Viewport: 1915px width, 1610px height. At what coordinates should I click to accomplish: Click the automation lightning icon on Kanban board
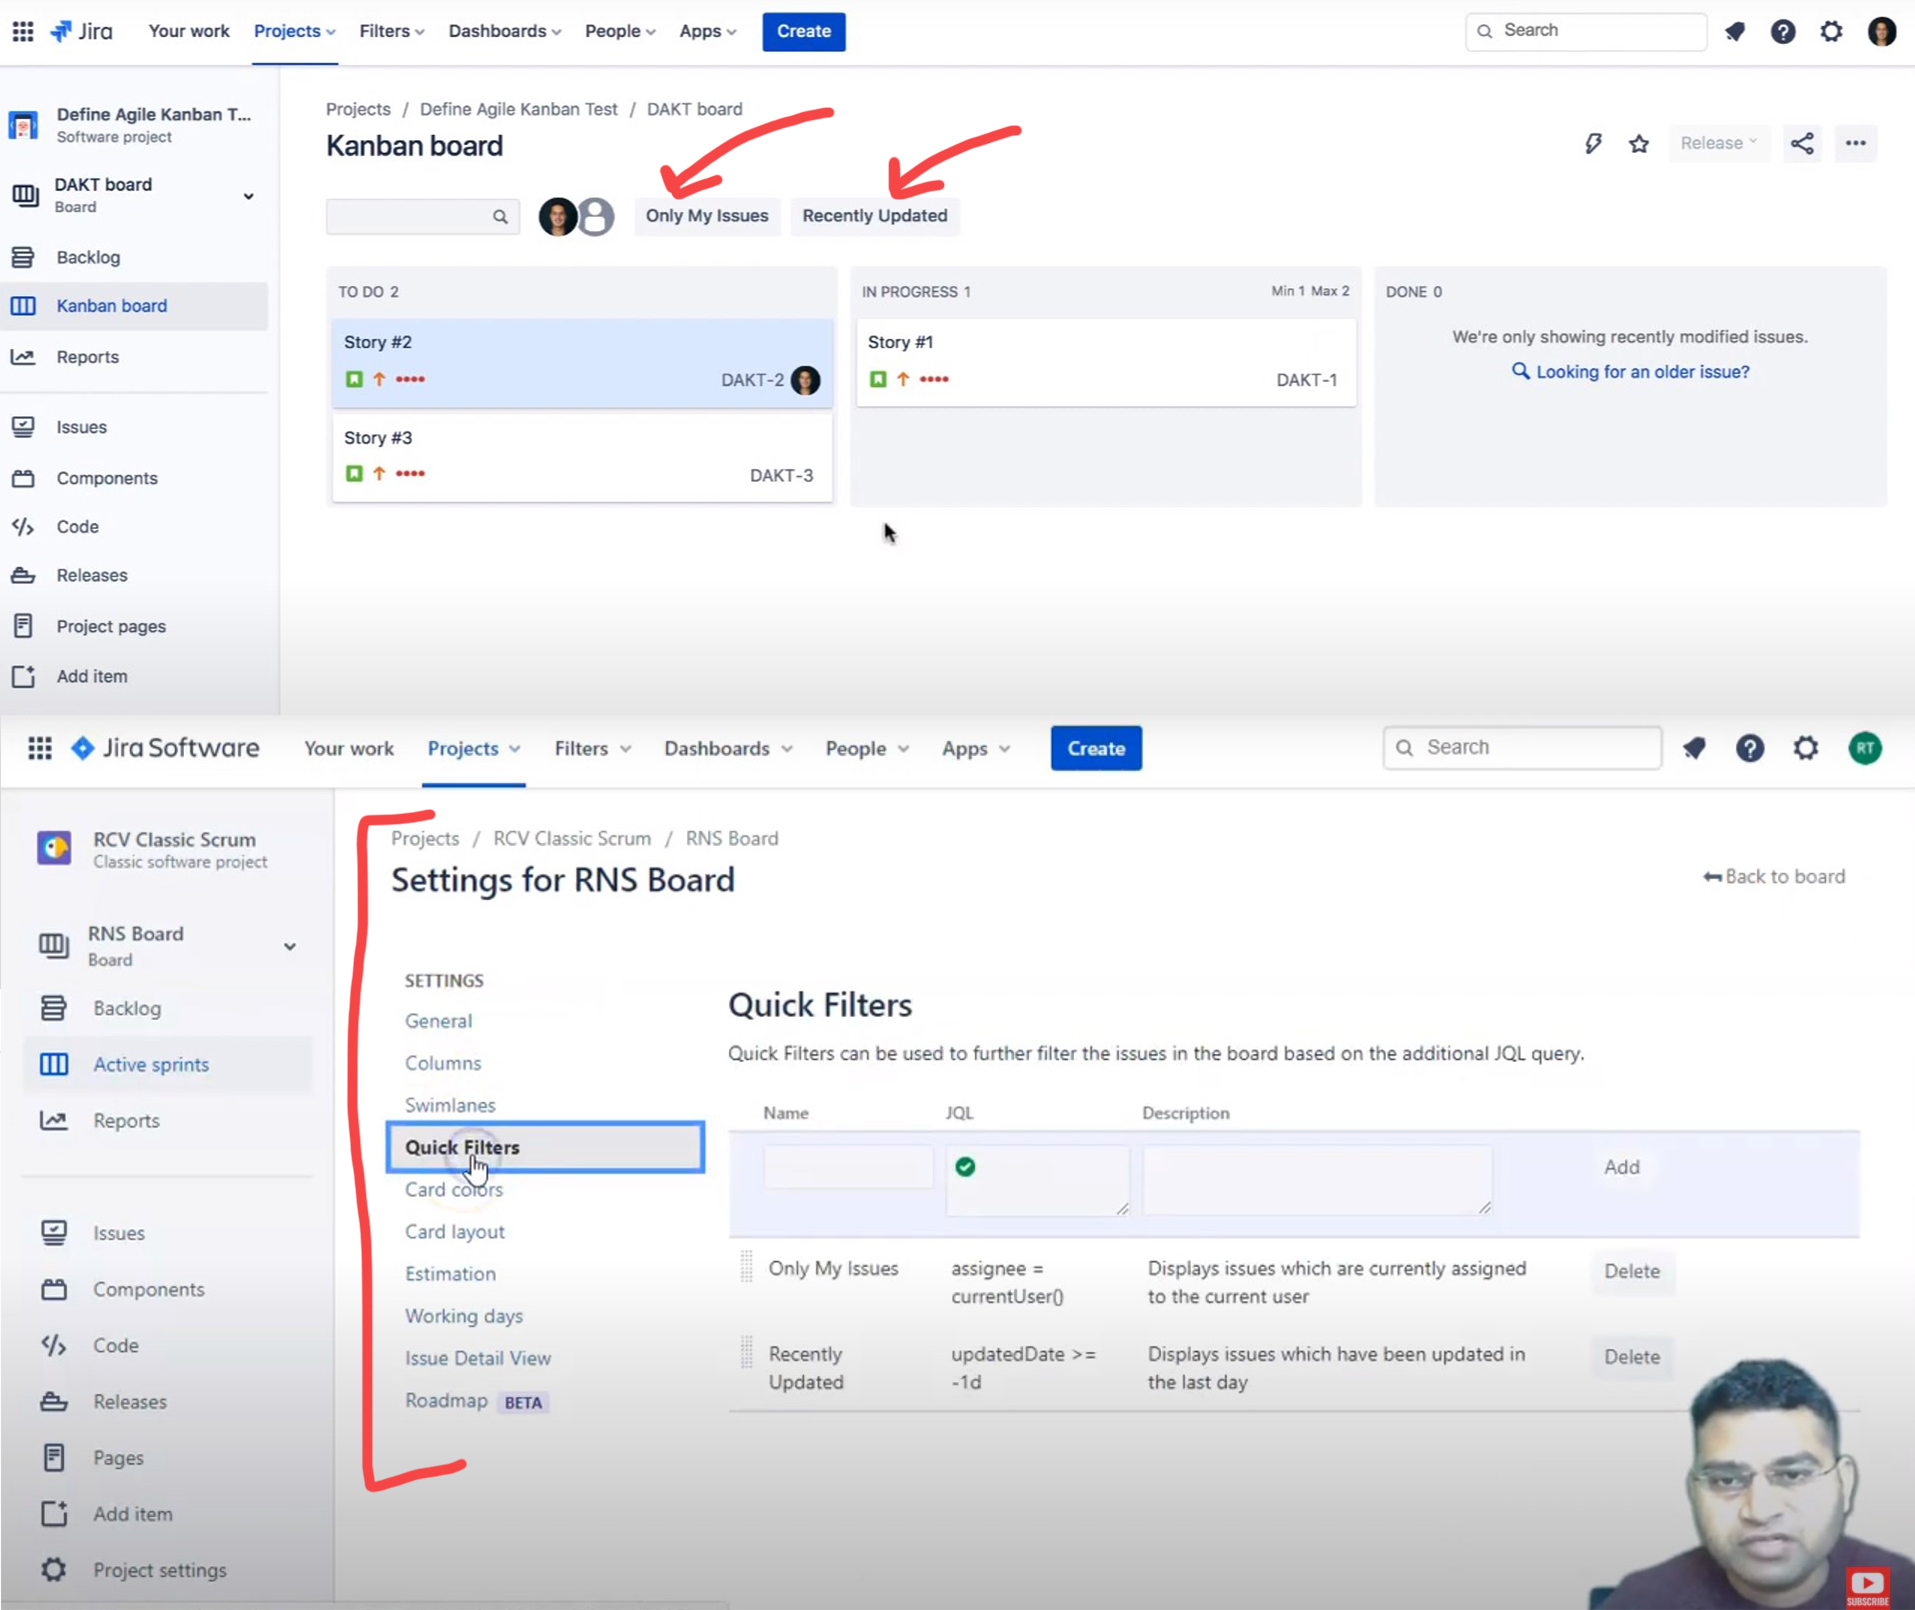(x=1593, y=143)
